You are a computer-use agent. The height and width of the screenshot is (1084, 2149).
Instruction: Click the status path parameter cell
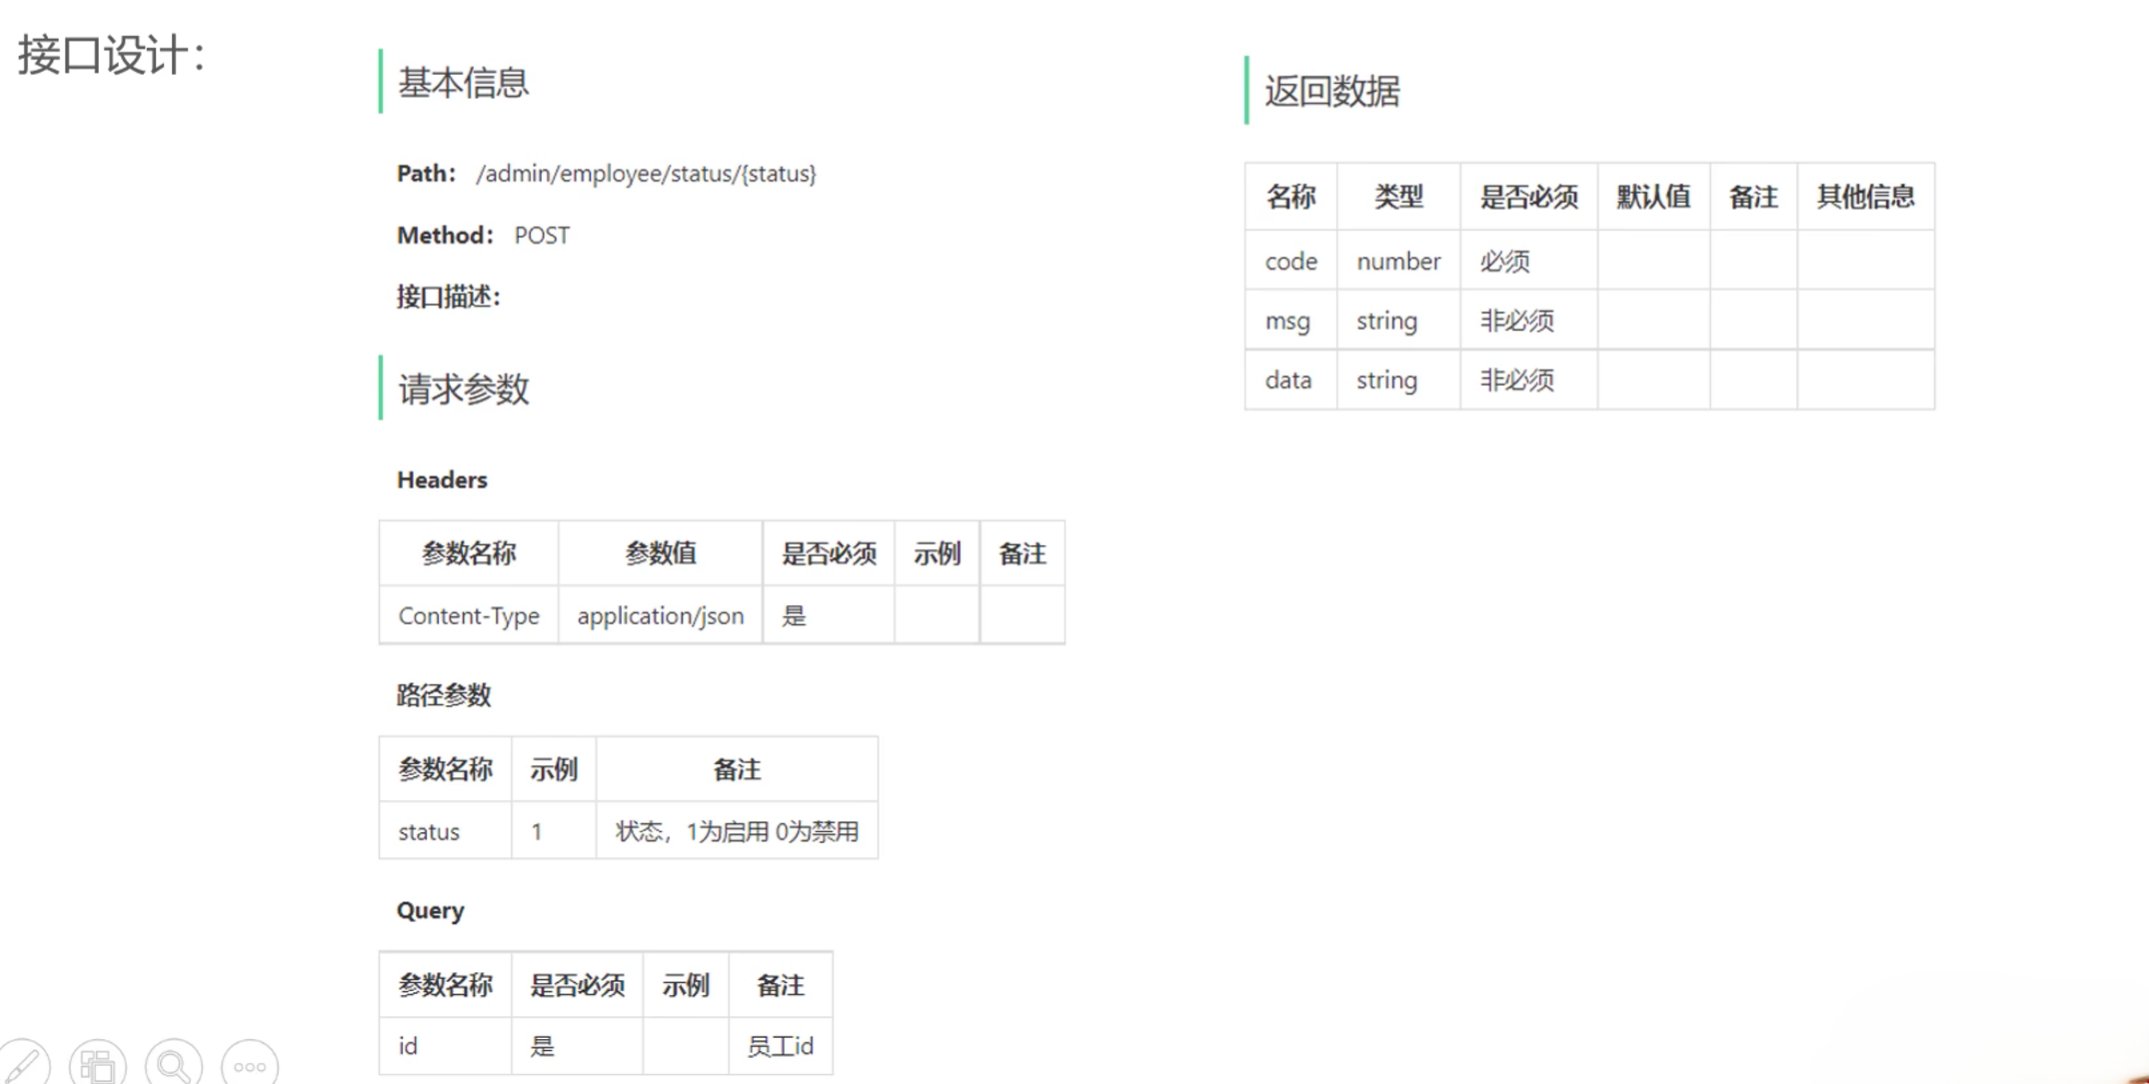429,832
